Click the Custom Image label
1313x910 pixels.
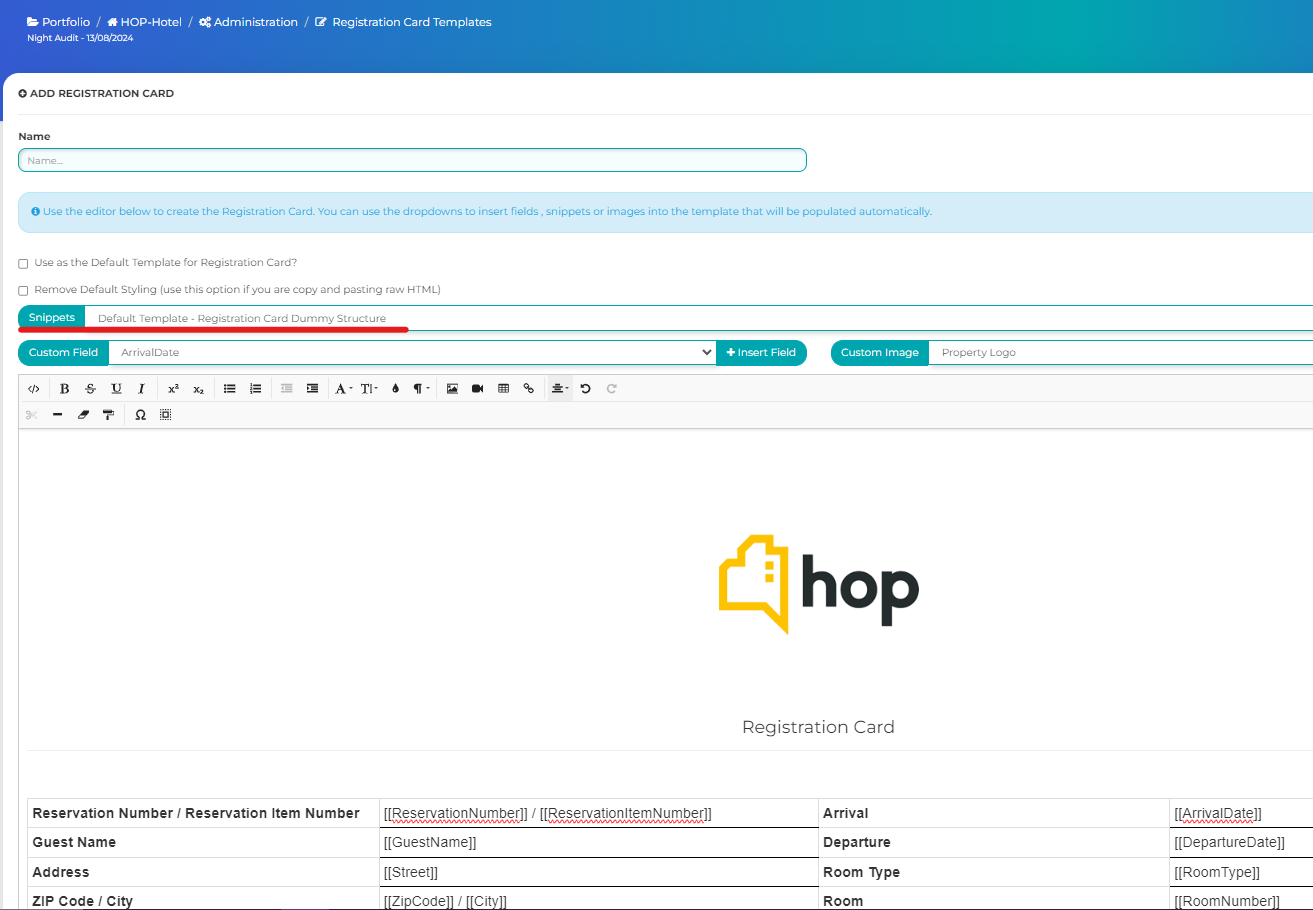click(880, 352)
